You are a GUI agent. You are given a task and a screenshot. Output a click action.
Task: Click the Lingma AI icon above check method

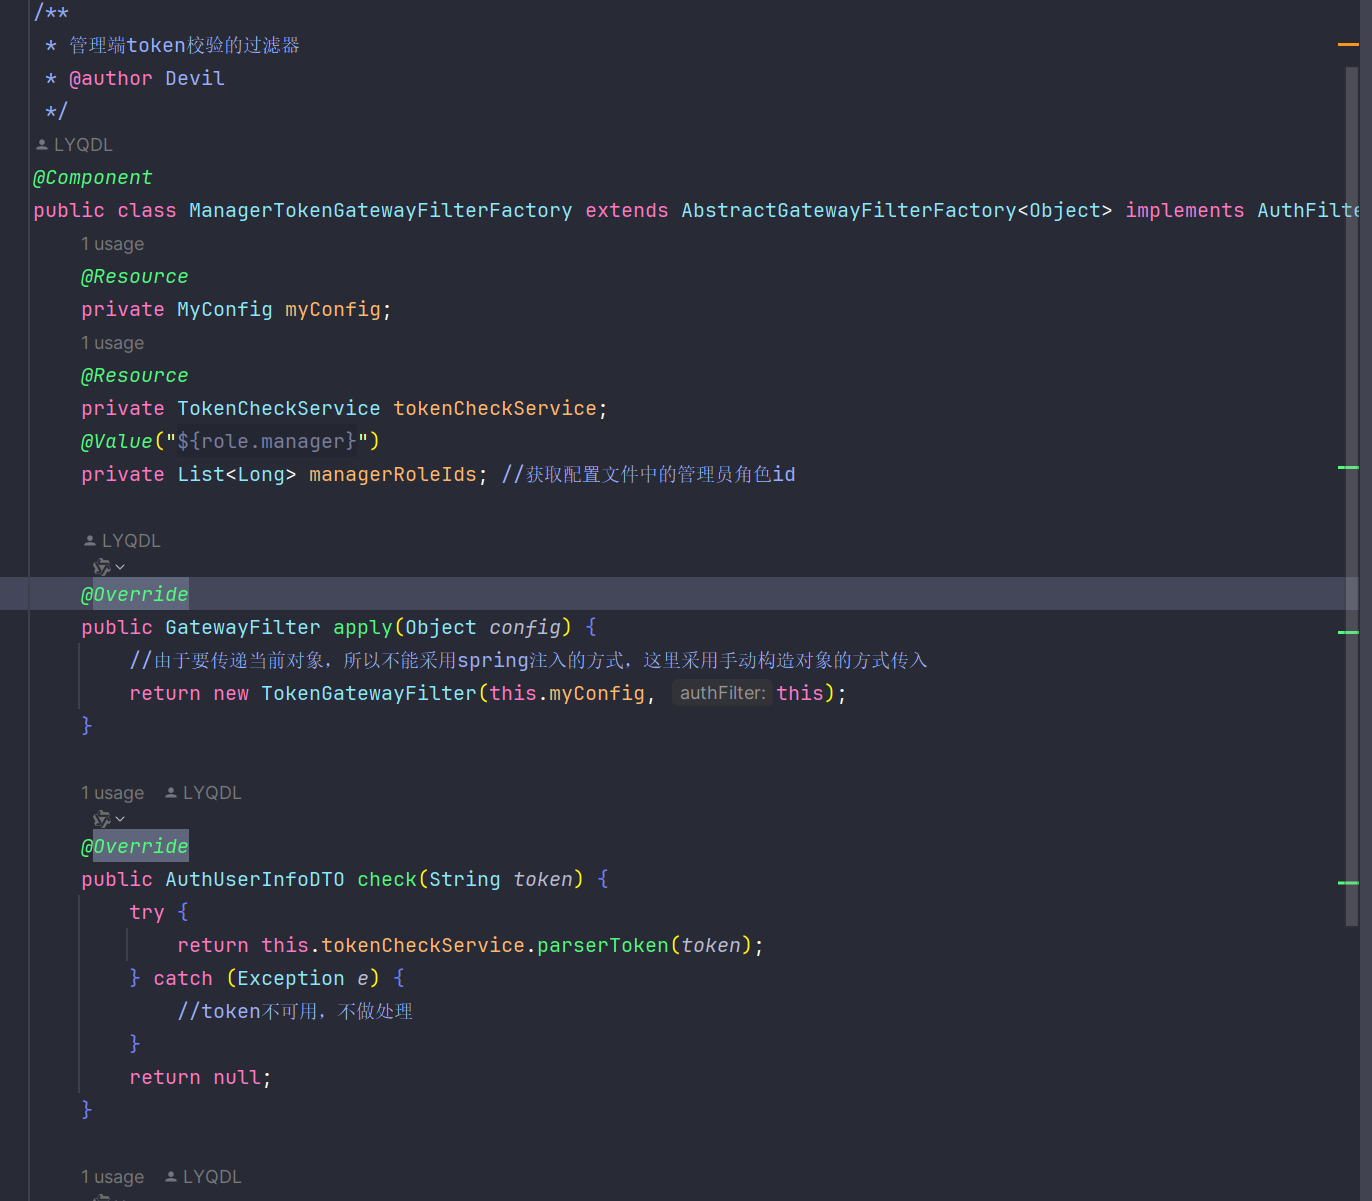click(101, 819)
